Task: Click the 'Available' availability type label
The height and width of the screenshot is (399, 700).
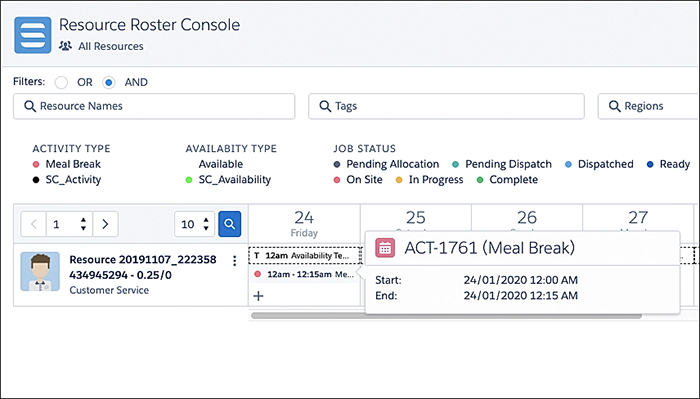Action: tap(221, 164)
